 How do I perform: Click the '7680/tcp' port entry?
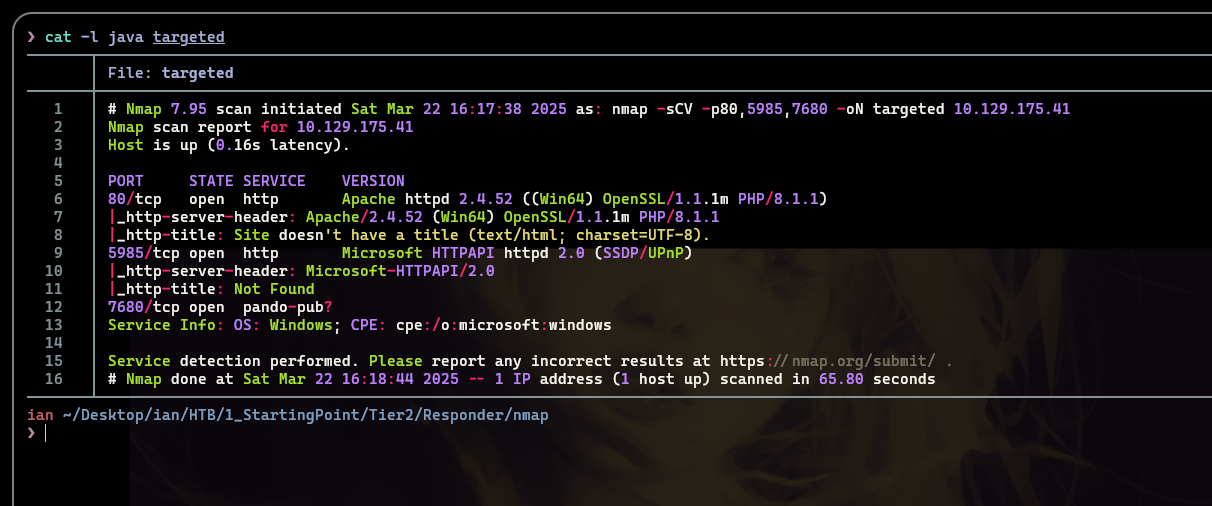[x=144, y=307]
